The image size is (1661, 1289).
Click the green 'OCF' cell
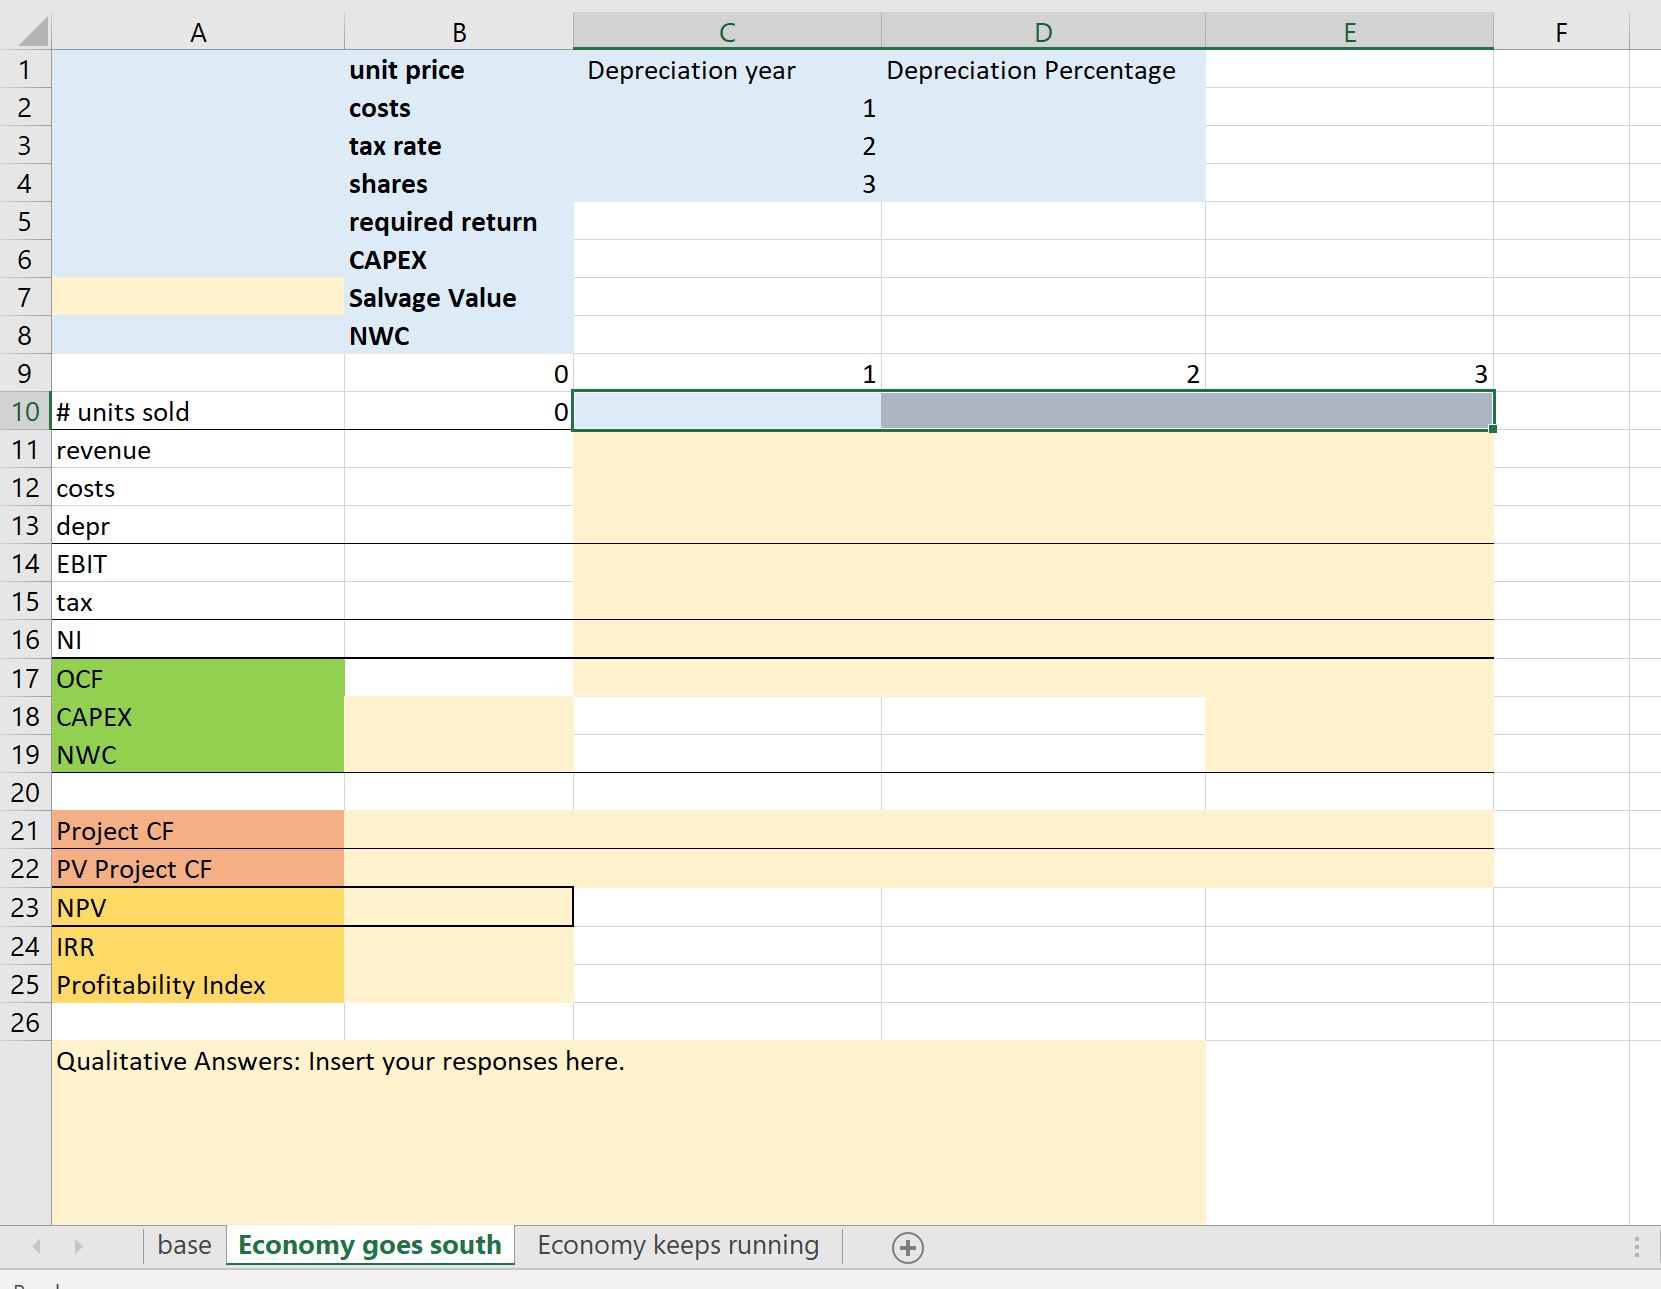point(198,679)
